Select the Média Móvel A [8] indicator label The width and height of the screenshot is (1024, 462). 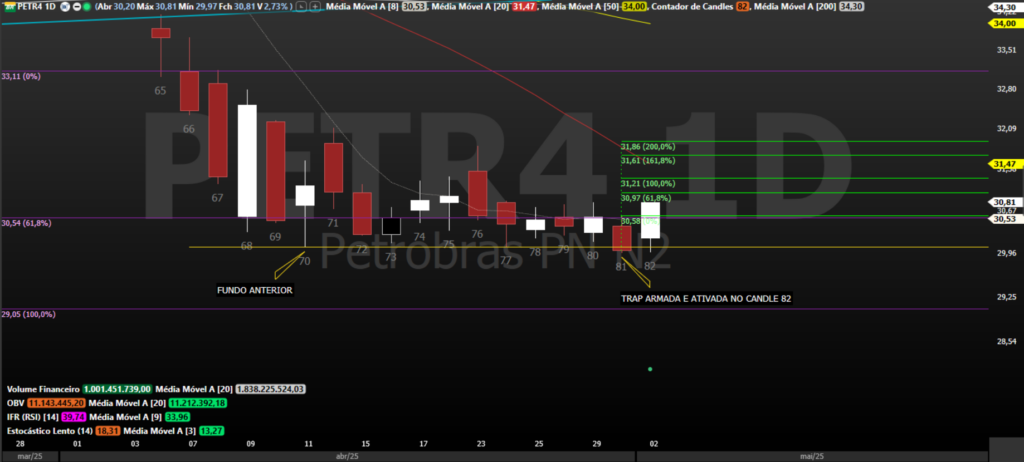pos(362,7)
